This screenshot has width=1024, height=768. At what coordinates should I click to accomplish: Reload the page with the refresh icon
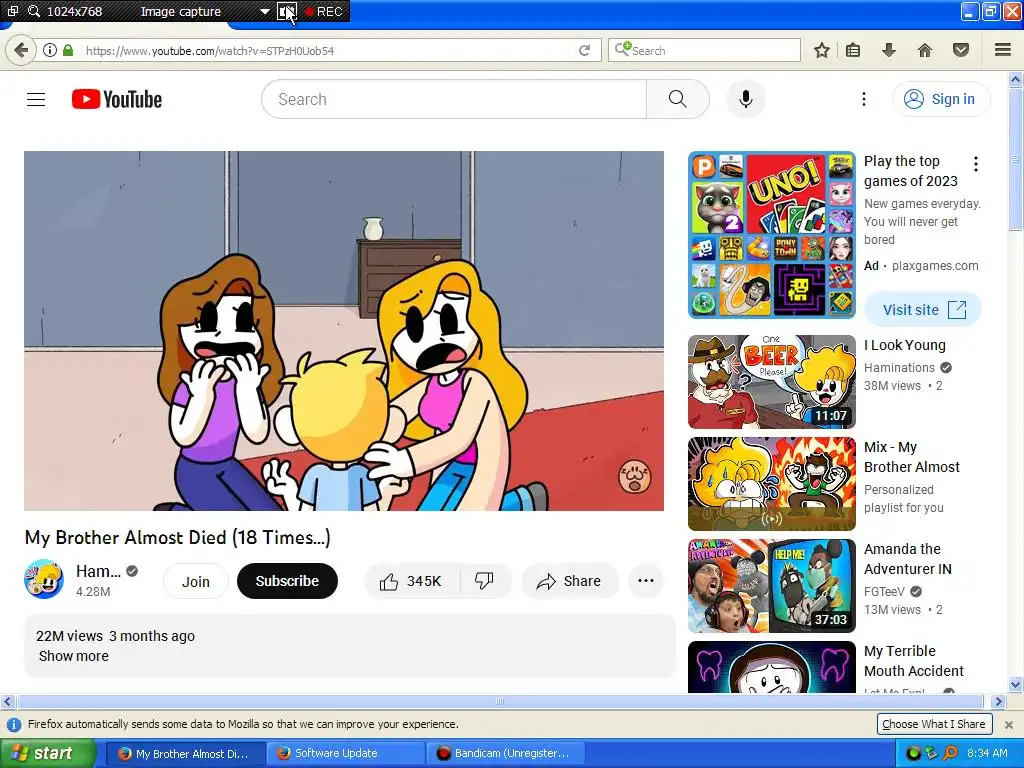coord(584,50)
